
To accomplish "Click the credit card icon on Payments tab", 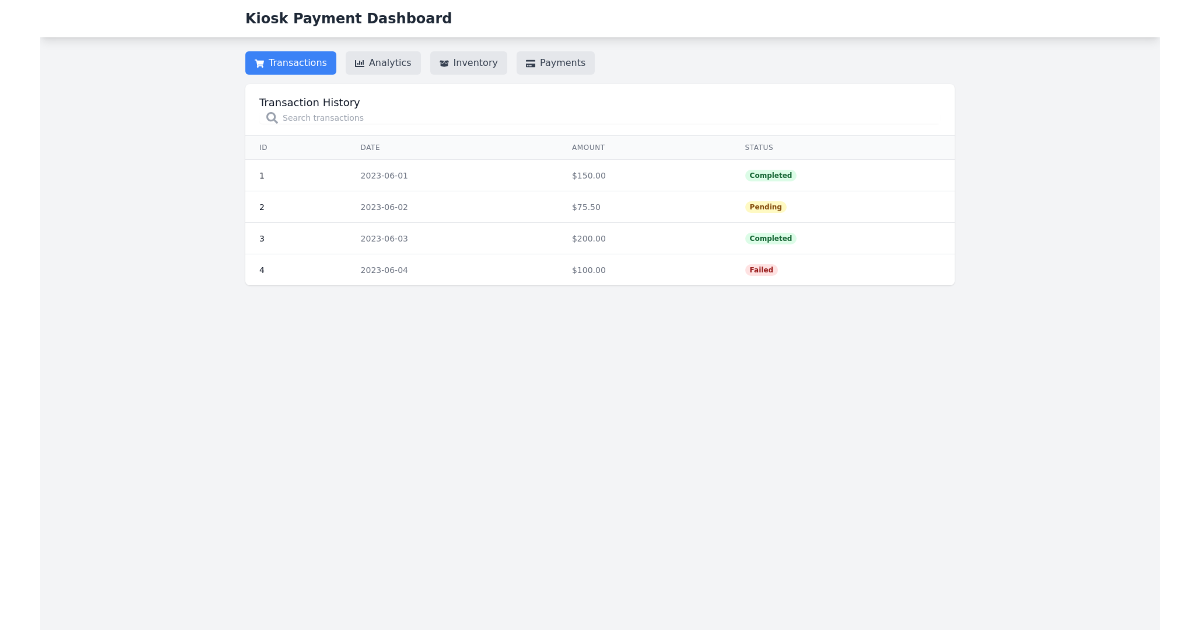I will tap(530, 62).
